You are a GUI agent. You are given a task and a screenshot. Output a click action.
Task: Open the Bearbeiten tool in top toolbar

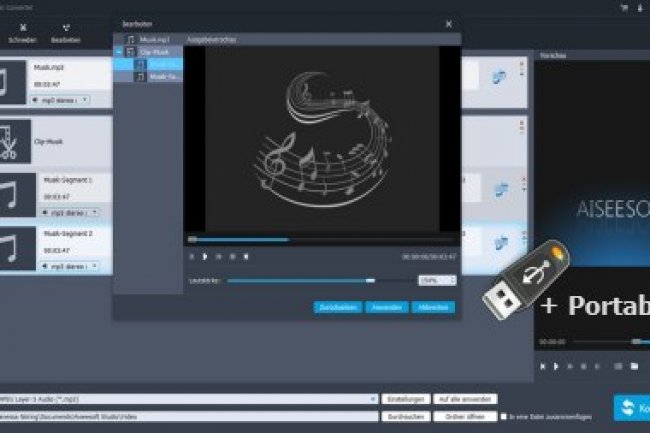tap(65, 34)
